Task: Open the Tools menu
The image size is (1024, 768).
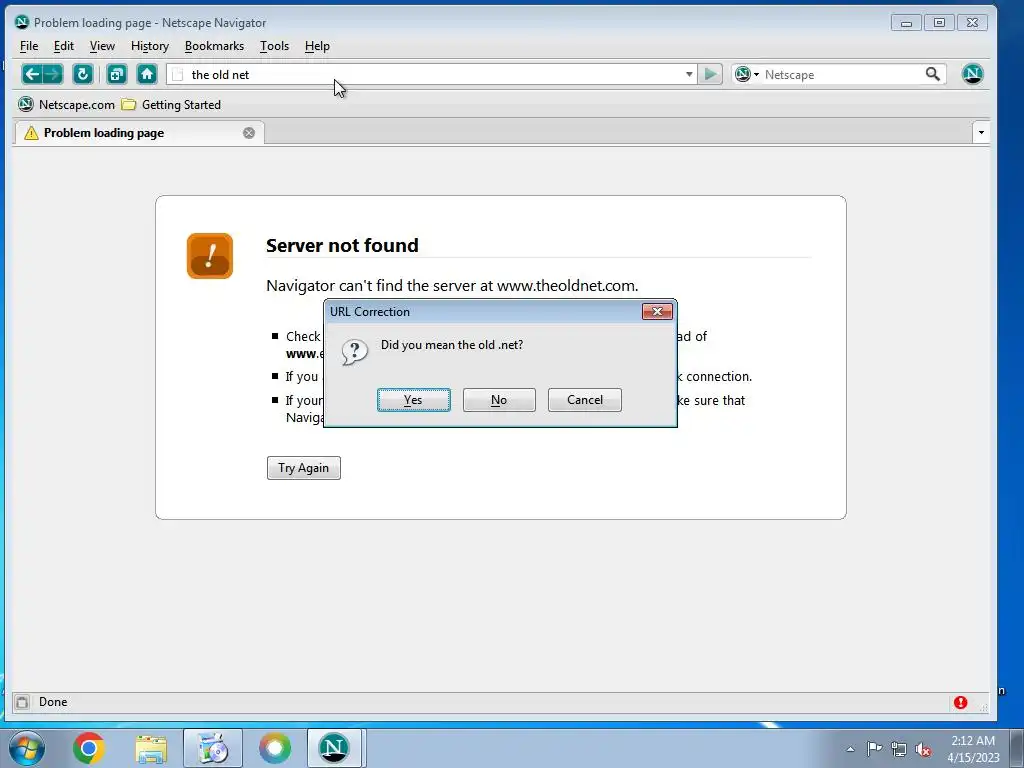Action: coord(274,46)
